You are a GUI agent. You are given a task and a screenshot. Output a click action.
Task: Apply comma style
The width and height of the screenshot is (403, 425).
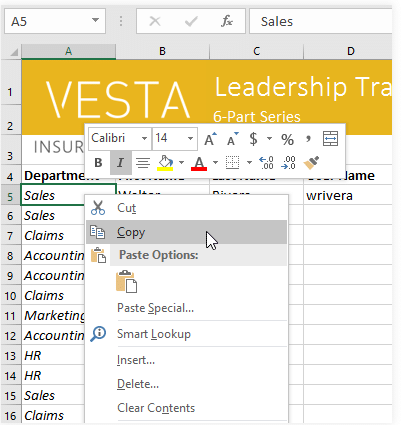(308, 138)
